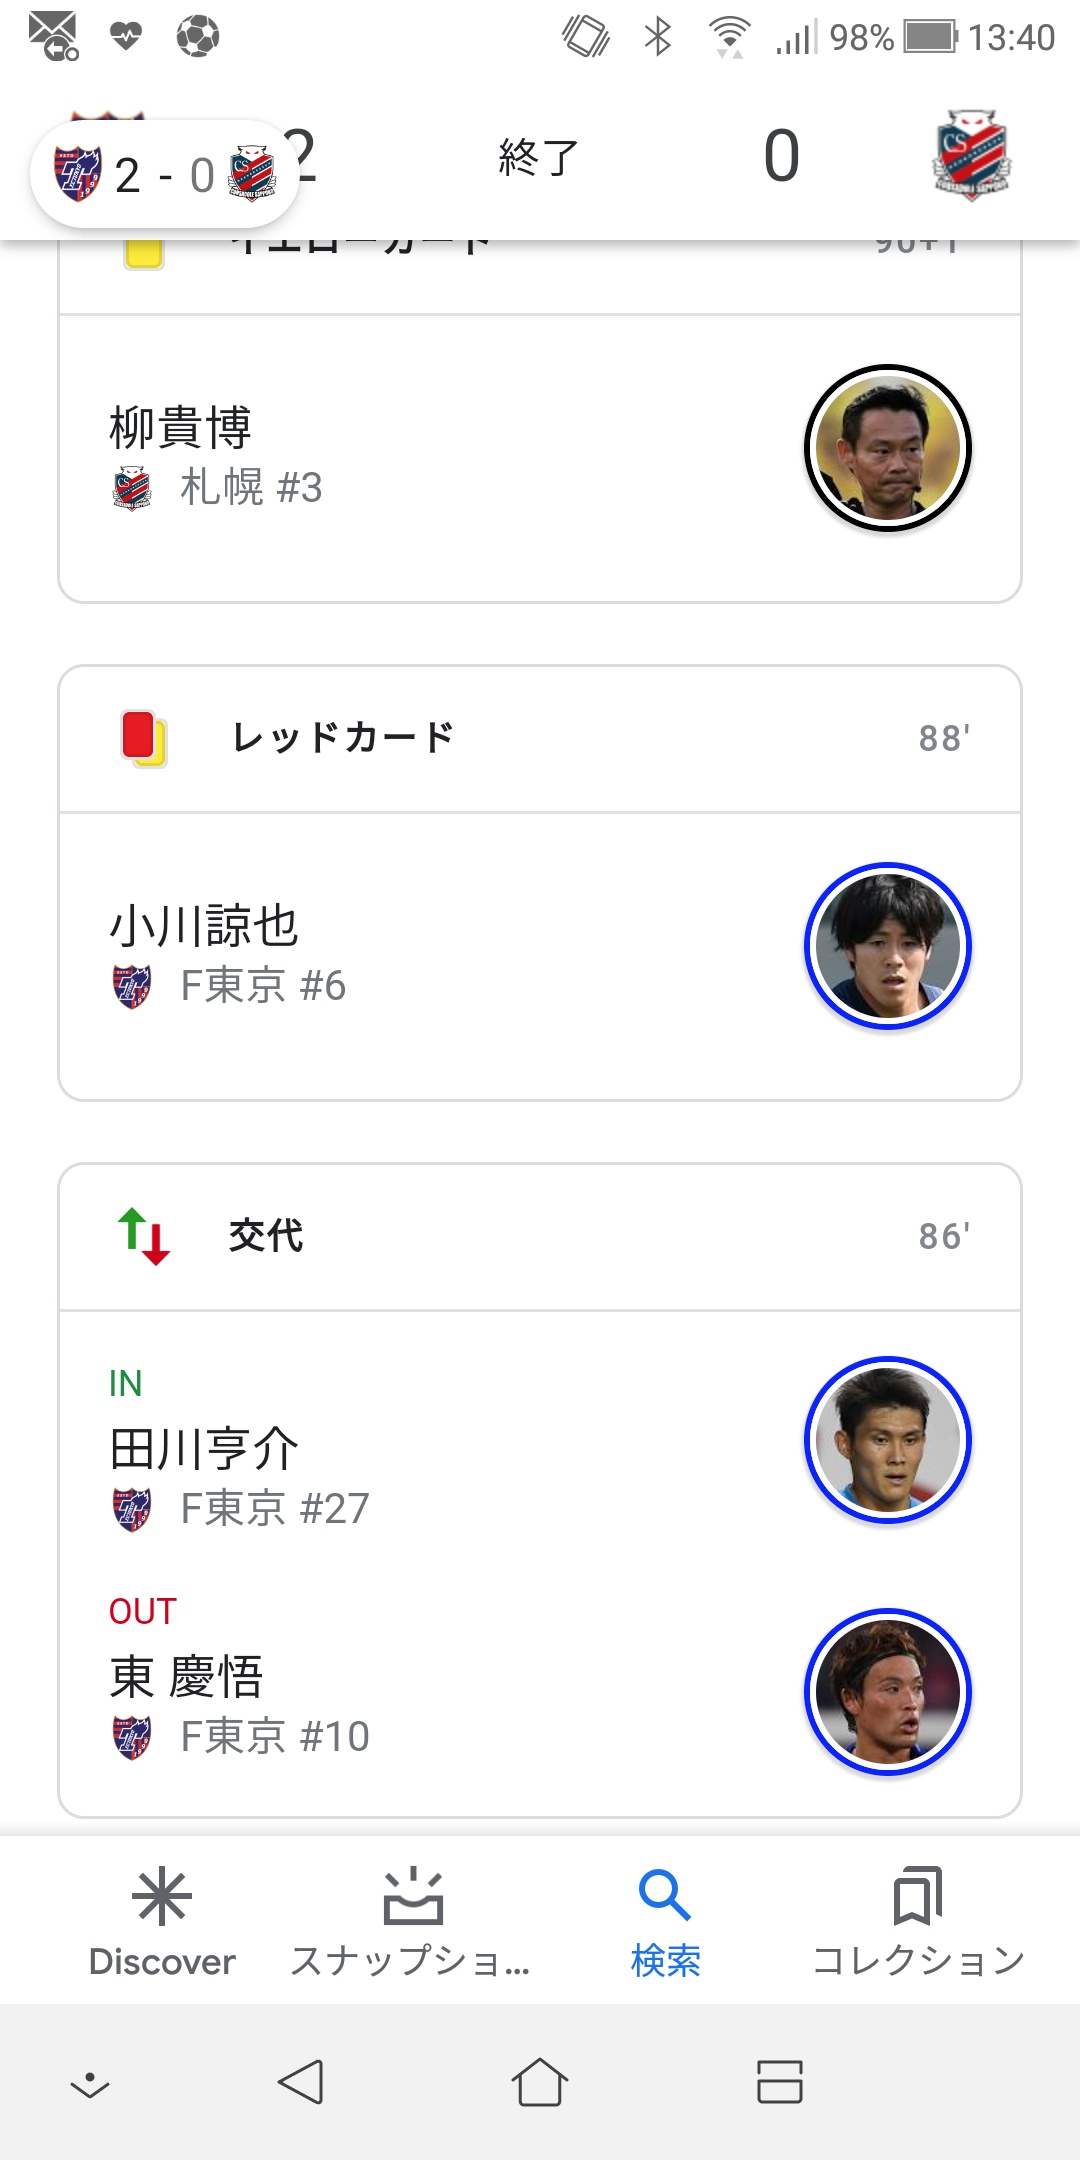Select substituted-in player 田川亨介
1080x2160 pixels.
pyautogui.click(x=204, y=1449)
